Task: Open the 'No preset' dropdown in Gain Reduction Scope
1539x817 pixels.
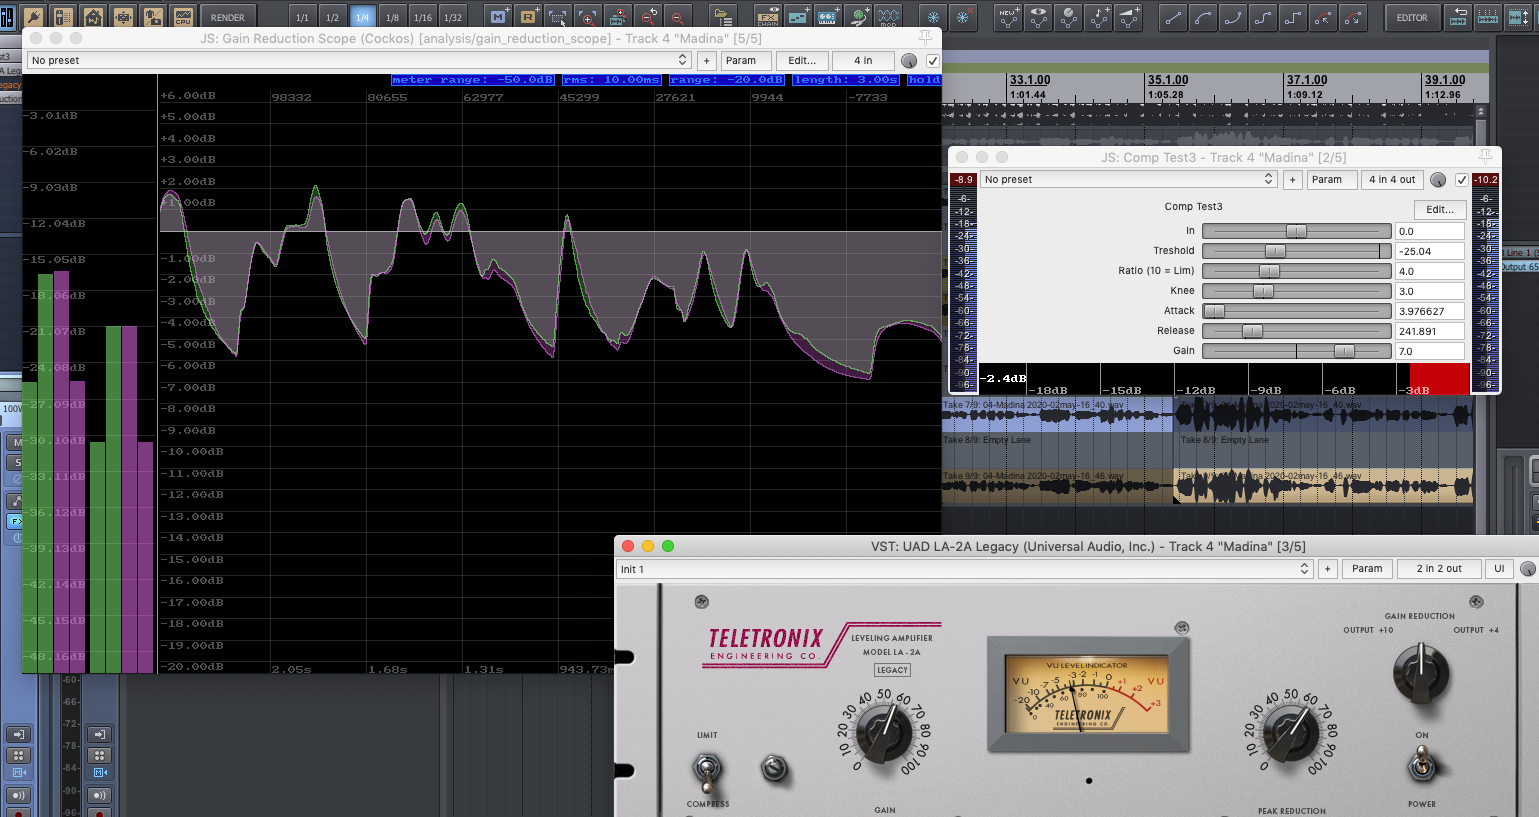Action: click(359, 61)
